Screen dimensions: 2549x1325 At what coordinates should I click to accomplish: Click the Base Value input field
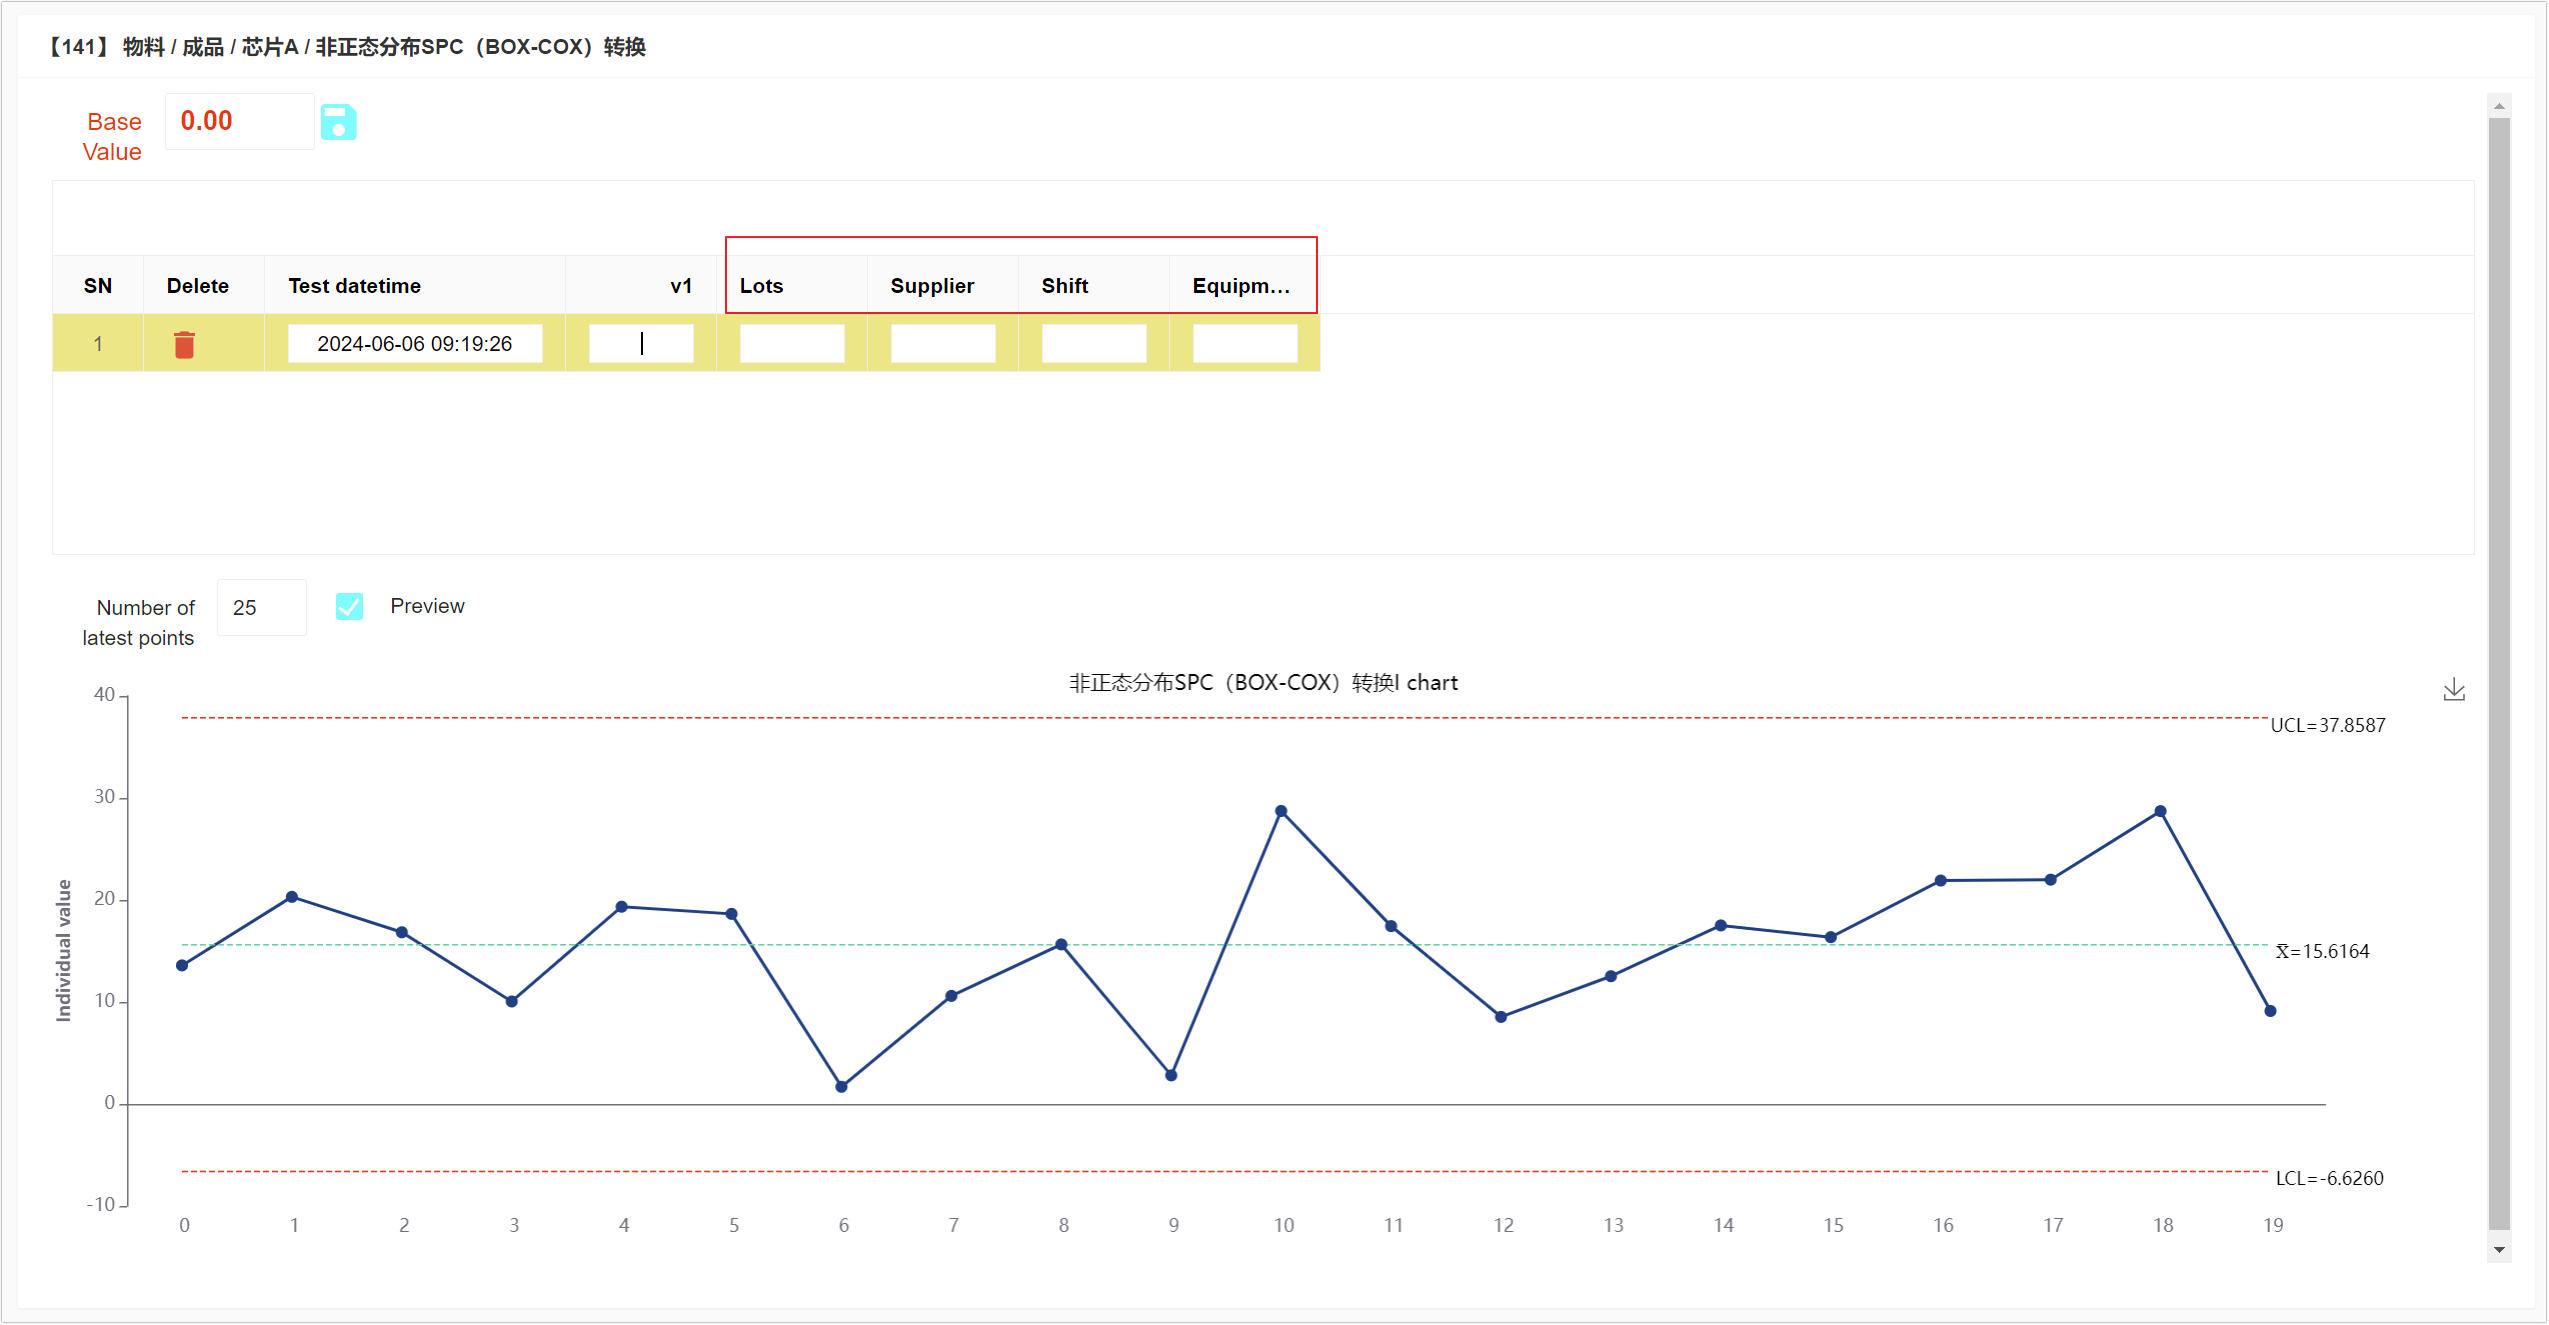(240, 121)
